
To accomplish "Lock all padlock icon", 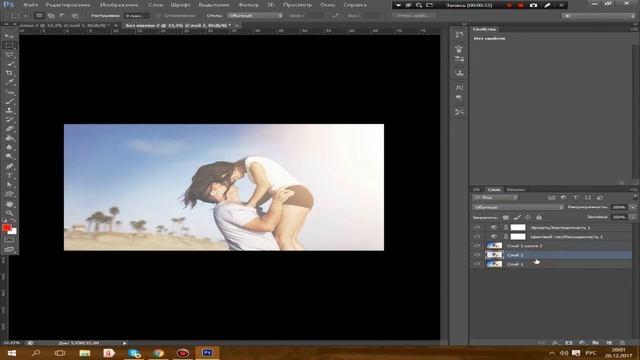I will point(539,218).
